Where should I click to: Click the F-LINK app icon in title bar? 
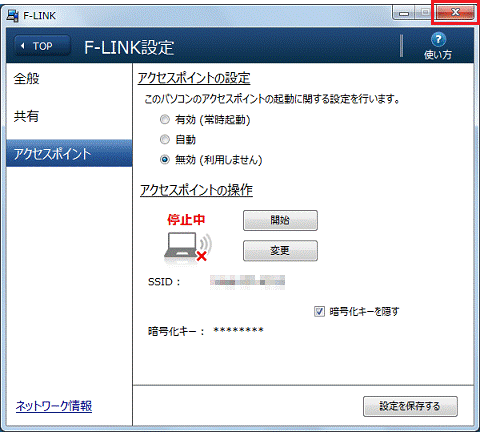pyautogui.click(x=13, y=16)
